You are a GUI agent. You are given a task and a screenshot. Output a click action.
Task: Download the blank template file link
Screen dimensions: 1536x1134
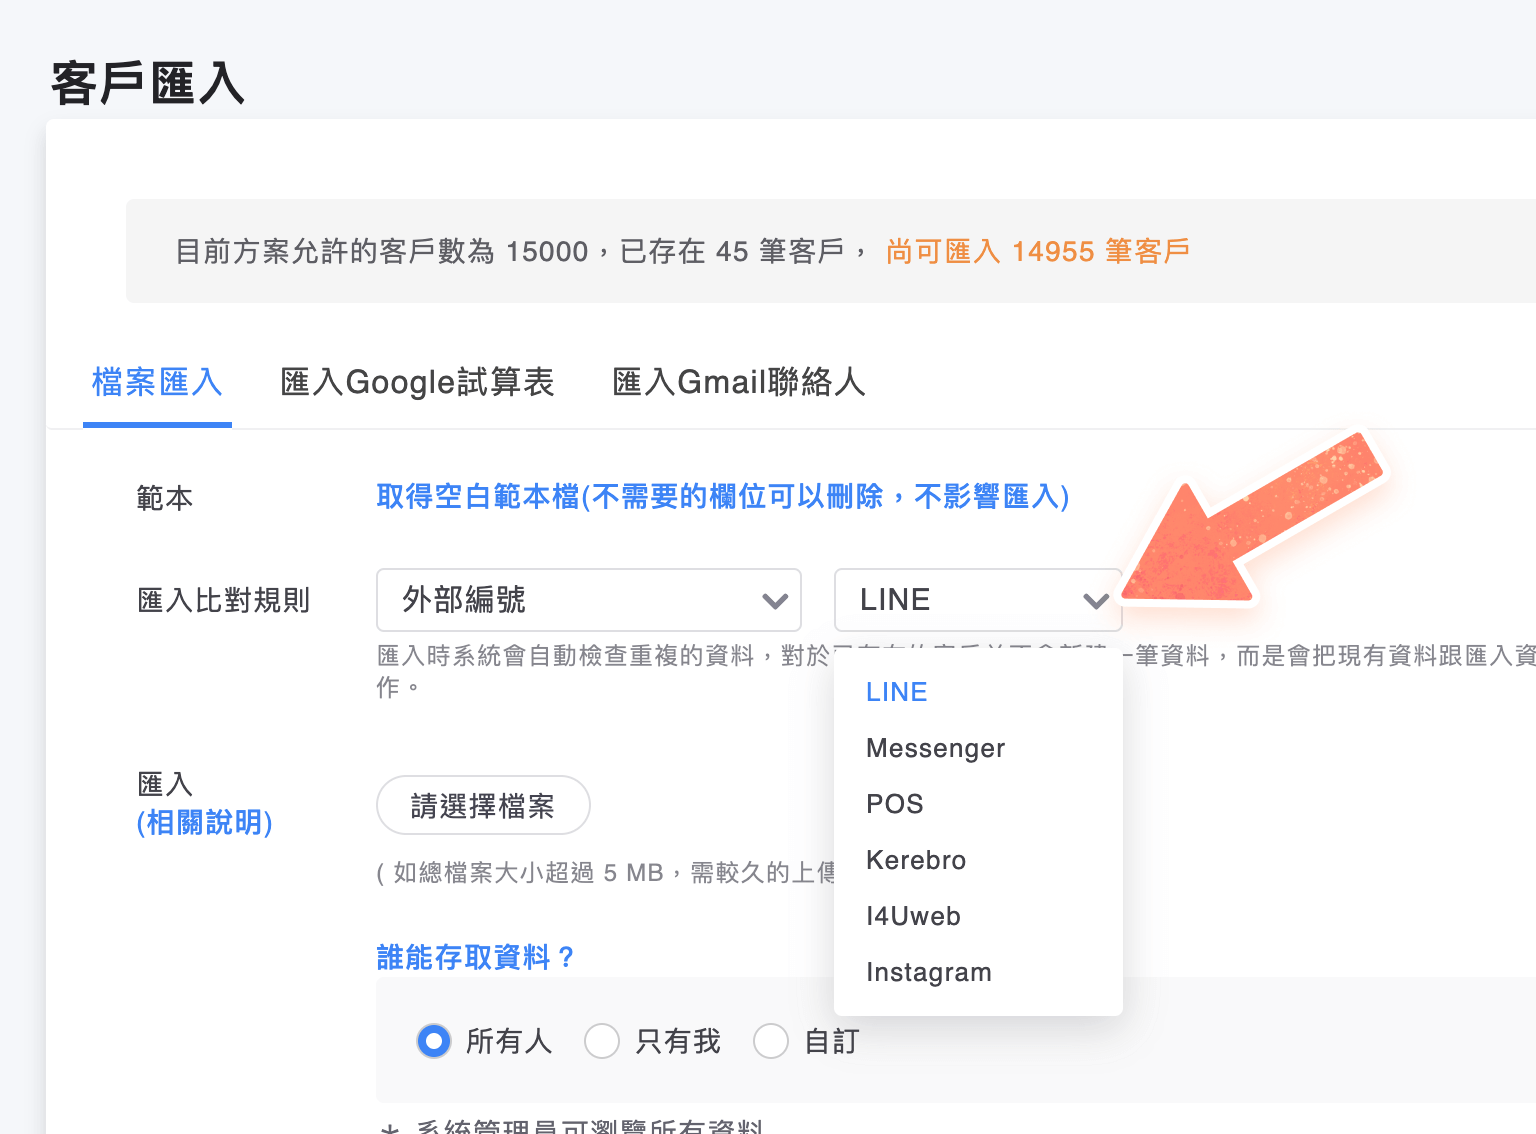[722, 496]
